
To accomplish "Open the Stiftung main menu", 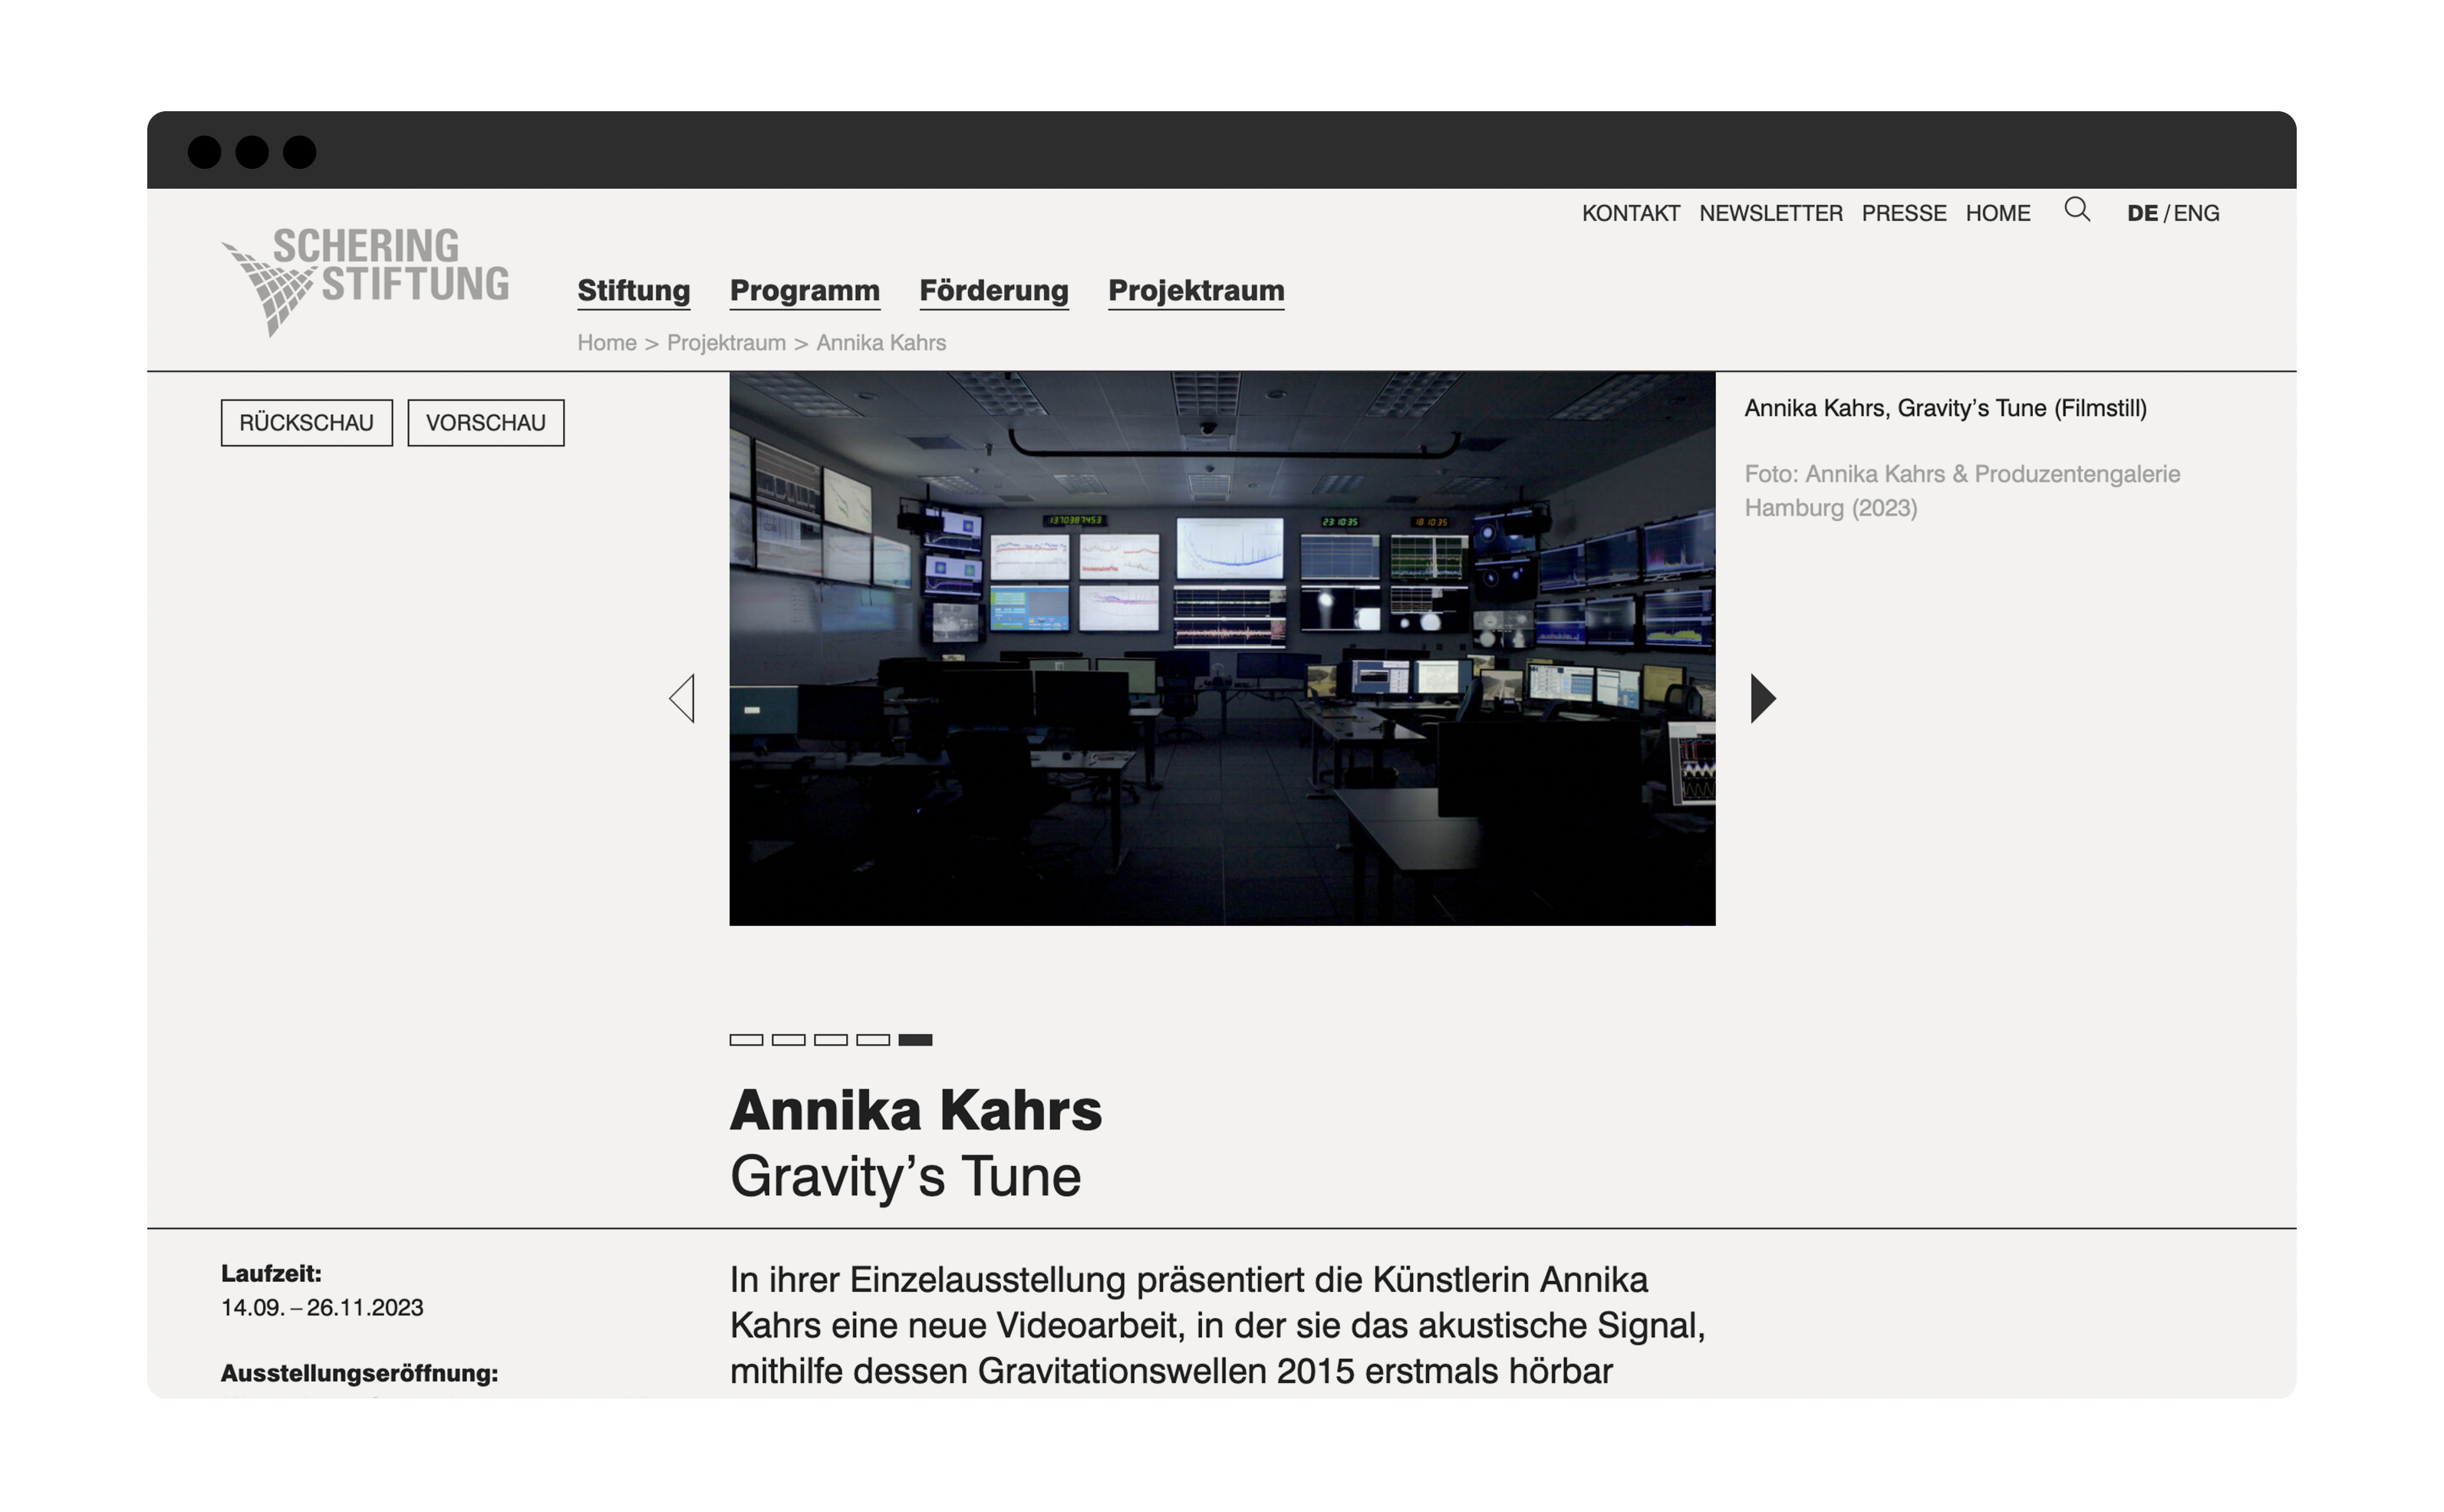I will (633, 290).
